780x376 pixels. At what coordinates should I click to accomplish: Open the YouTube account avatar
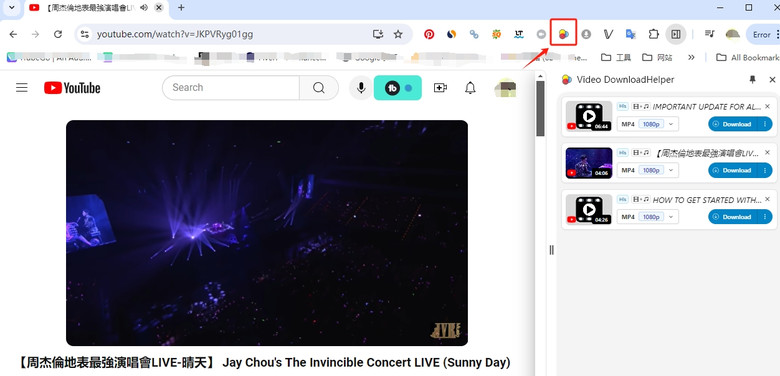(x=505, y=88)
